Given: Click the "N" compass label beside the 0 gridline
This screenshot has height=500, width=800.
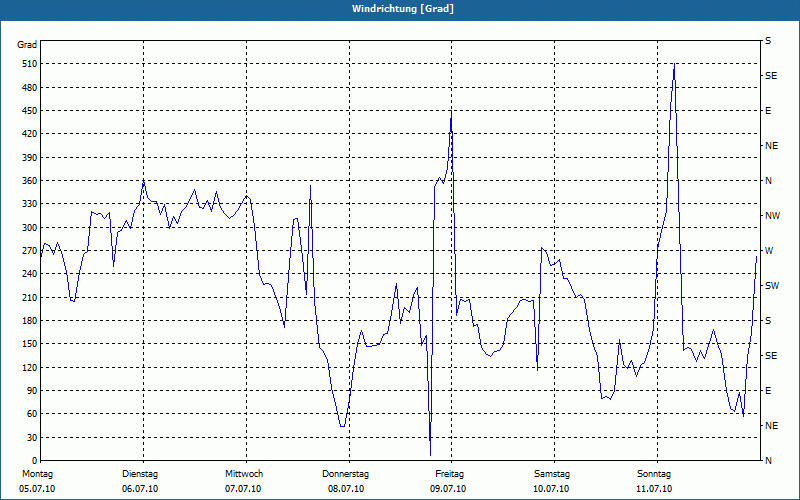Looking at the screenshot, I should (x=768, y=461).
